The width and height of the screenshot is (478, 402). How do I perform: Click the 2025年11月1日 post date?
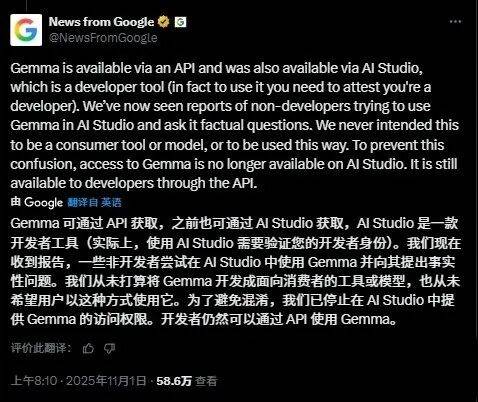[x=106, y=381]
